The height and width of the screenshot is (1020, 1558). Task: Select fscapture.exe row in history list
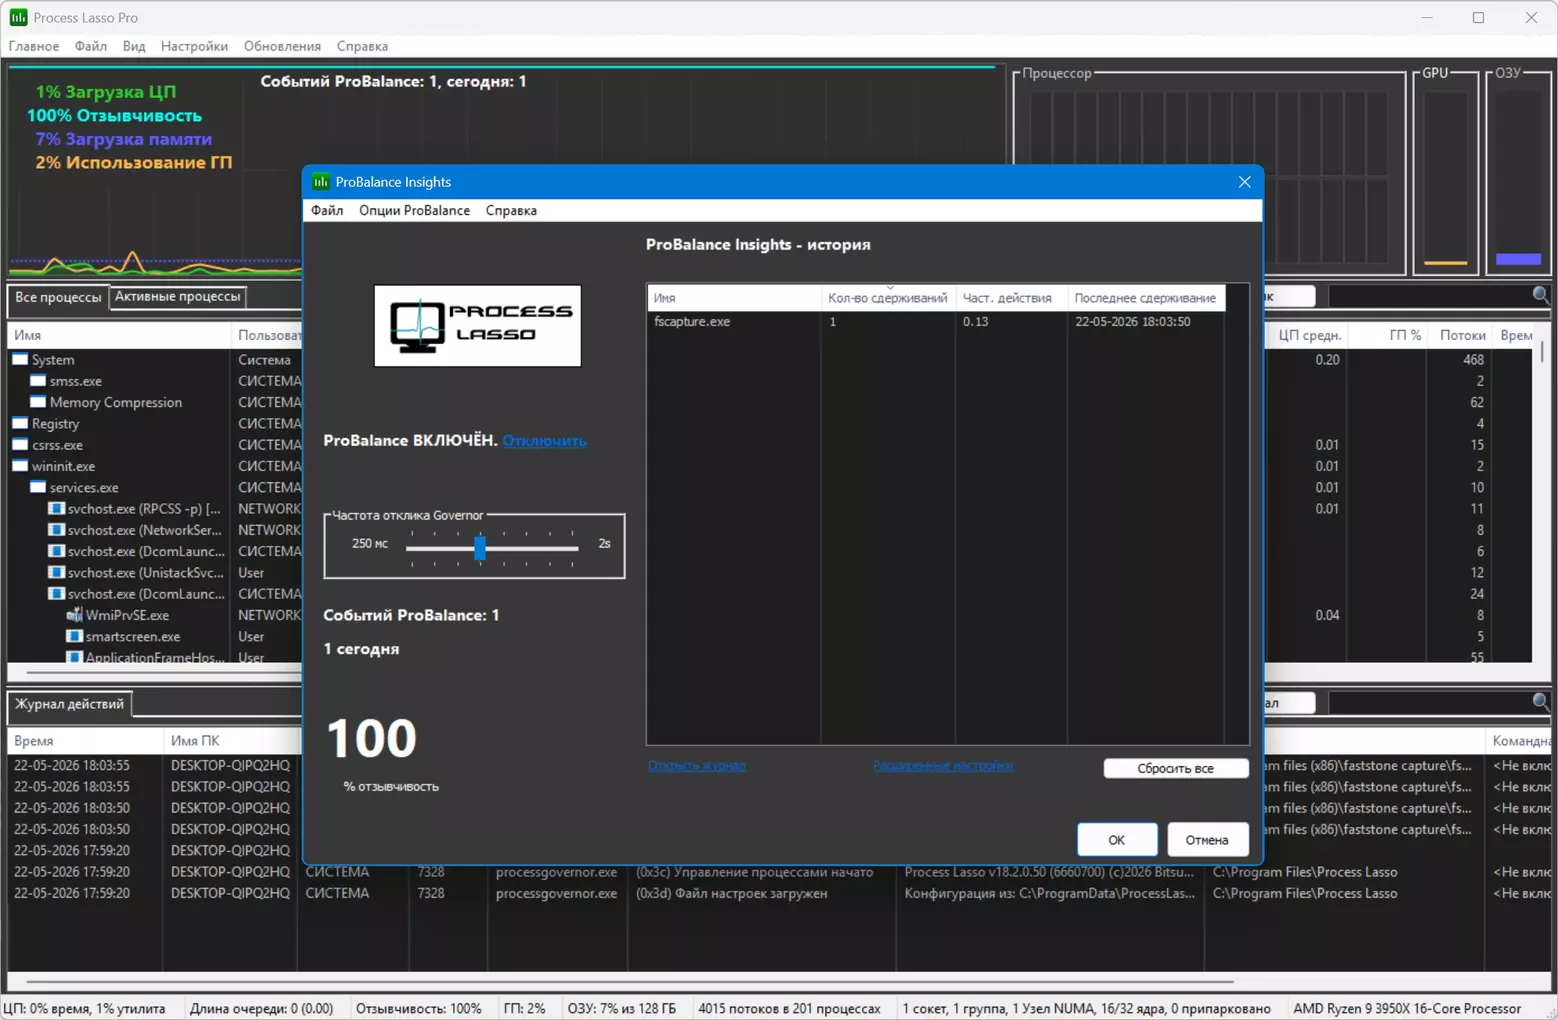pyautogui.click(x=936, y=322)
